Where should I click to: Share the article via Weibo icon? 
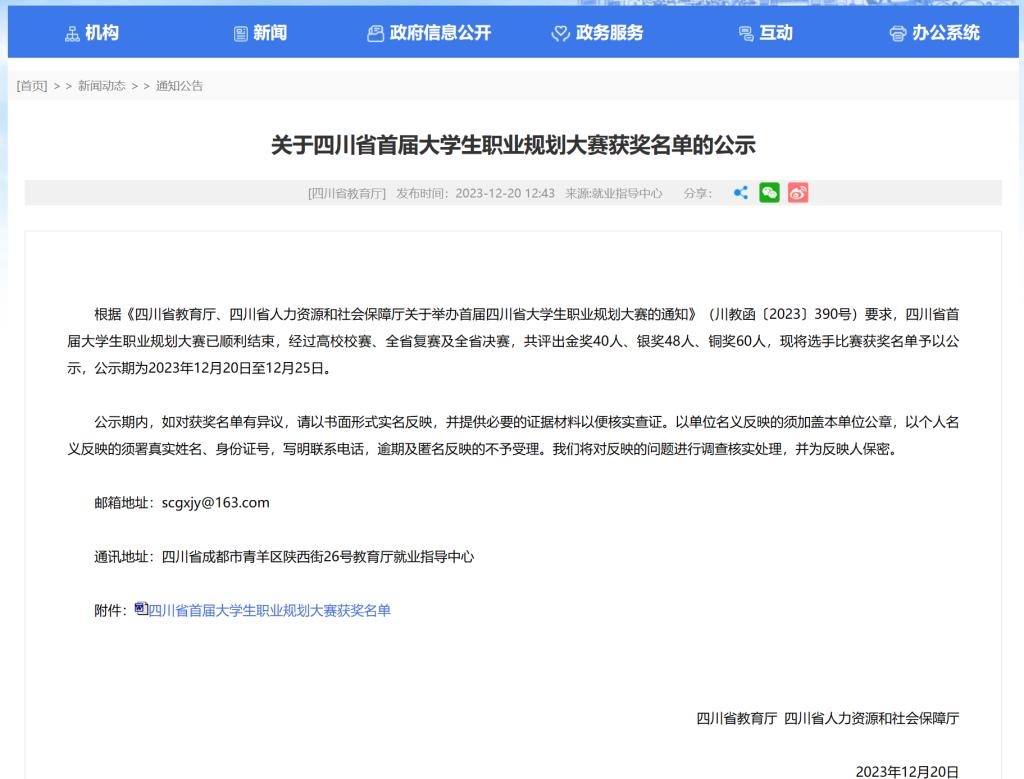[797, 193]
